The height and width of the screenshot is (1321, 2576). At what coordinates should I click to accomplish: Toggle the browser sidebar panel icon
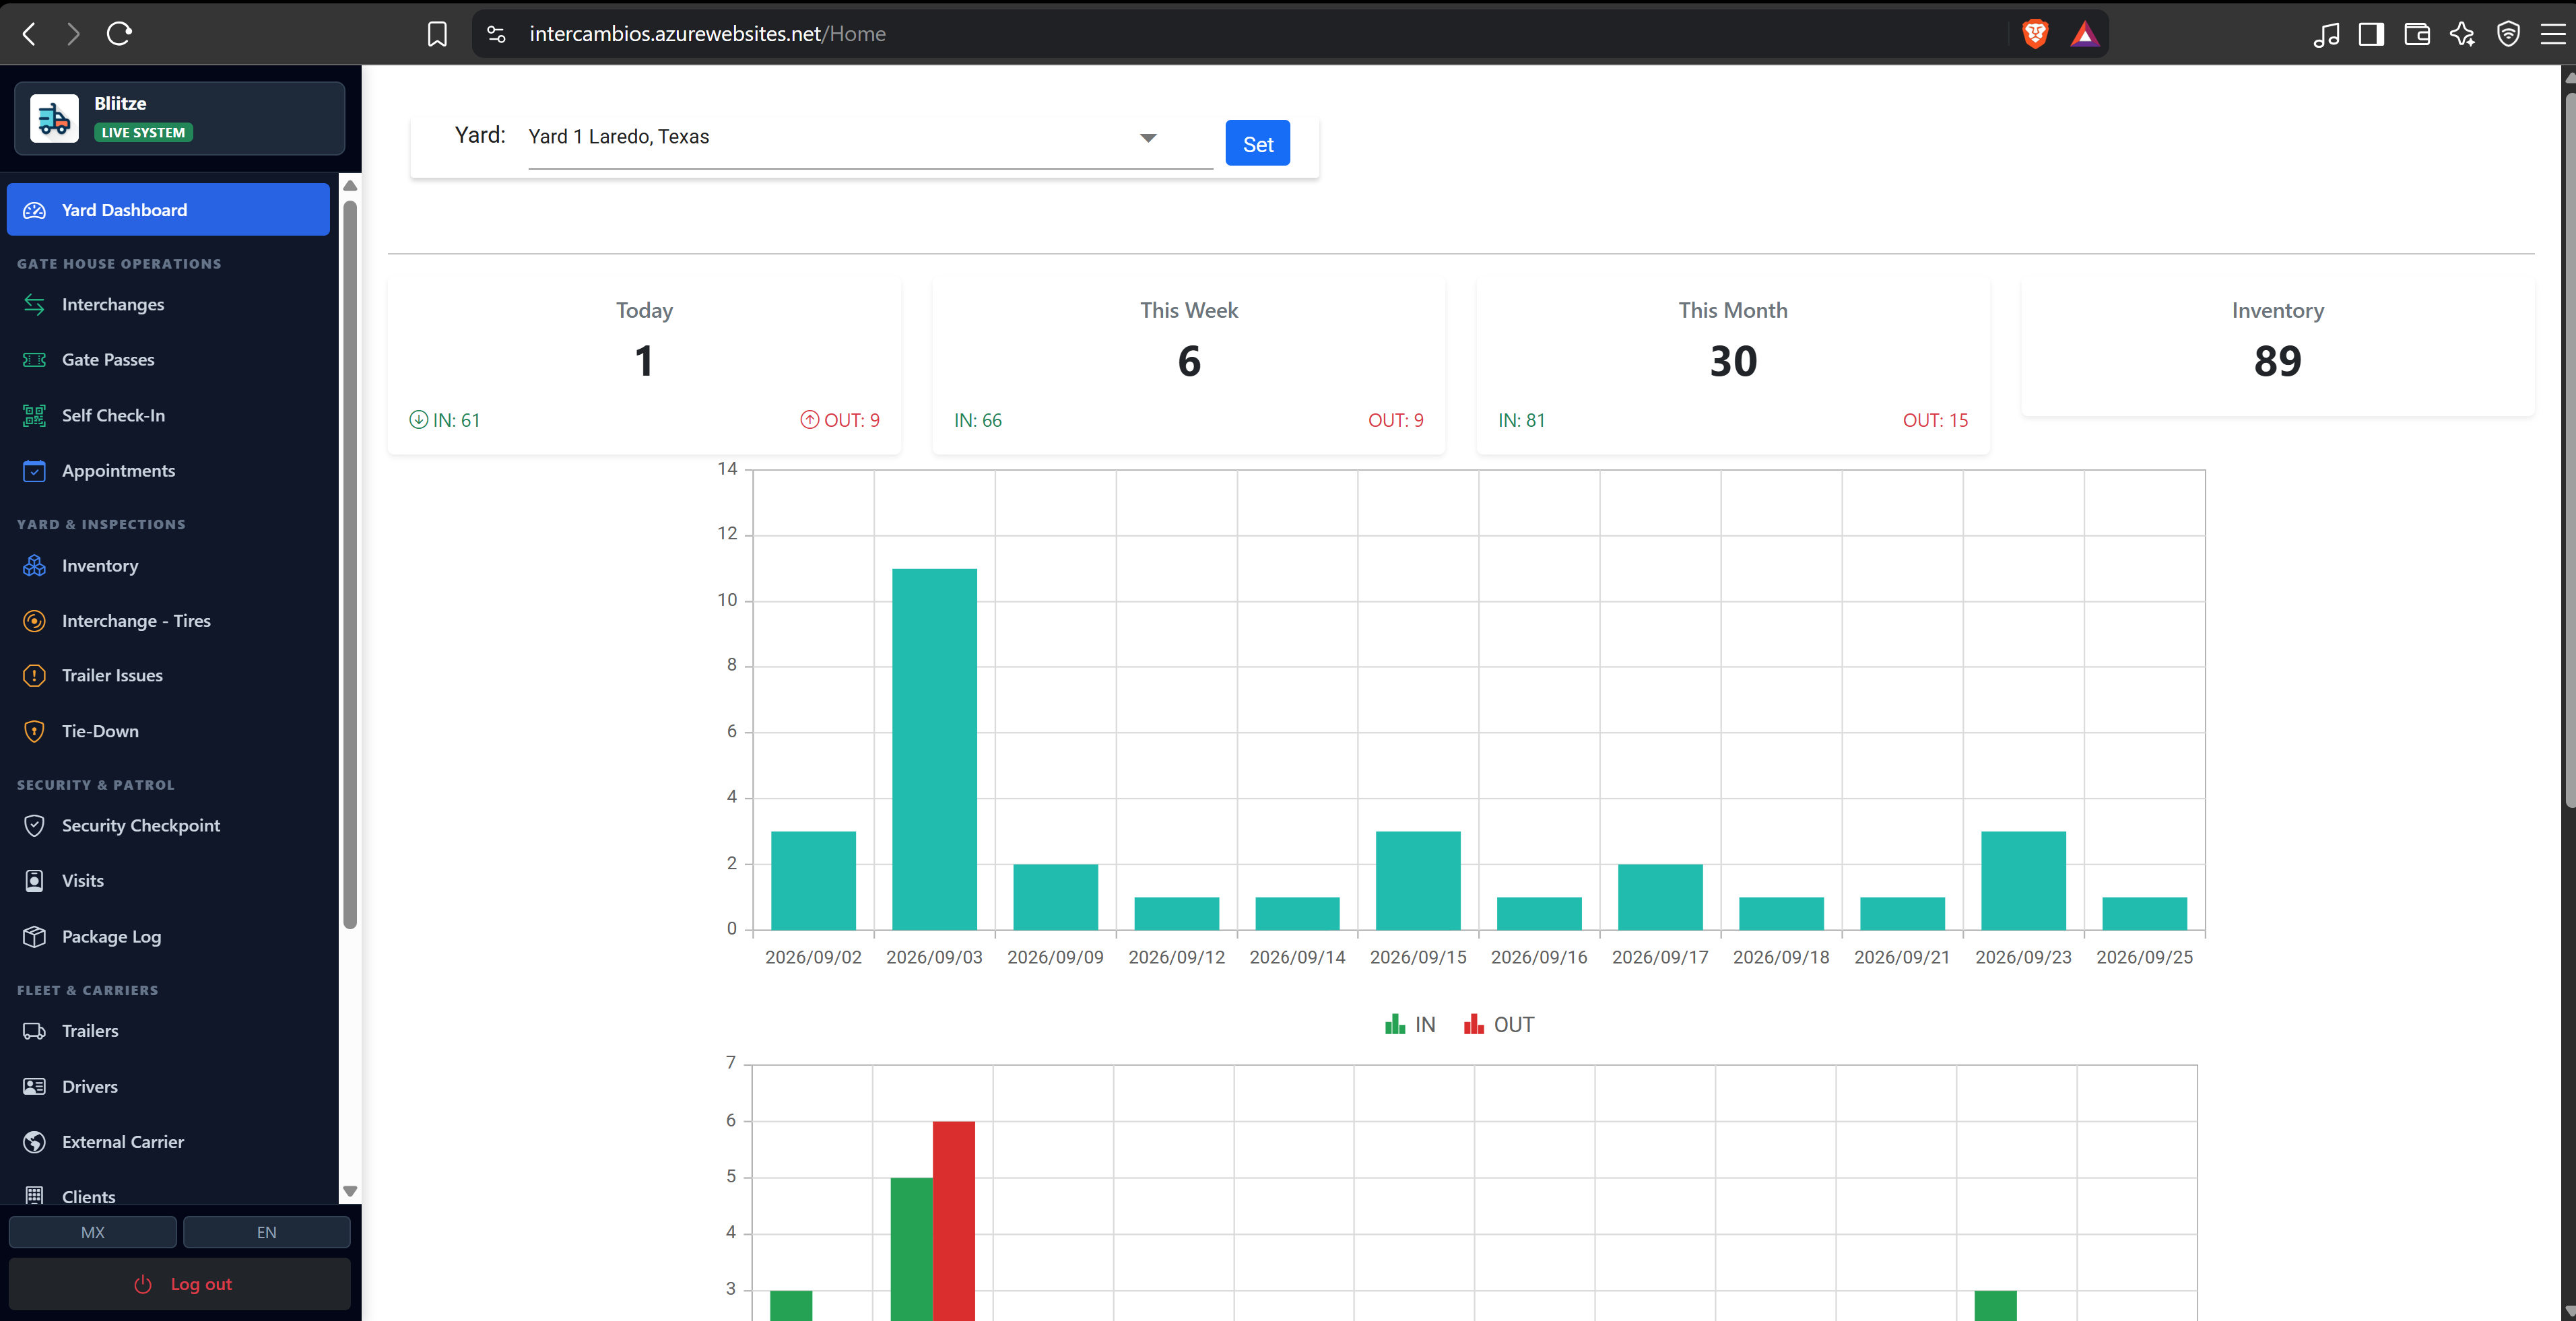coord(2371,34)
